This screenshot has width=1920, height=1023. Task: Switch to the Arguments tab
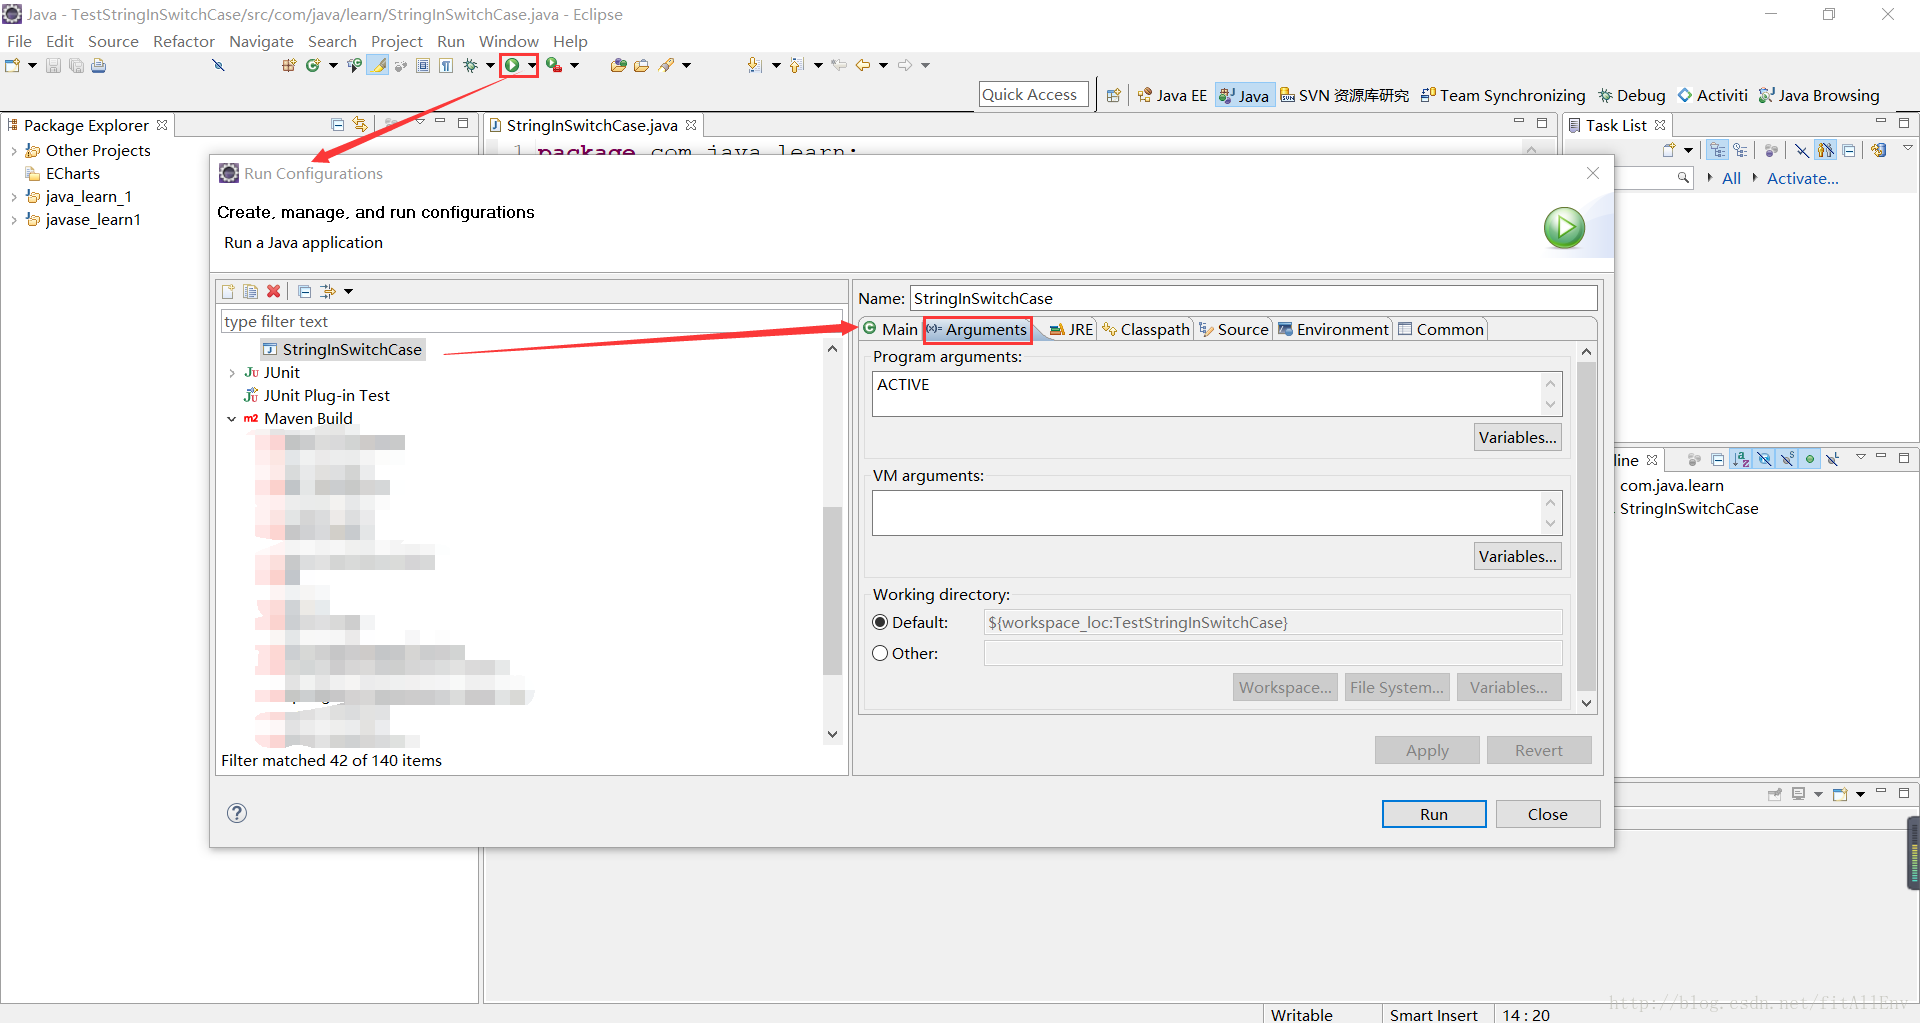pos(977,329)
